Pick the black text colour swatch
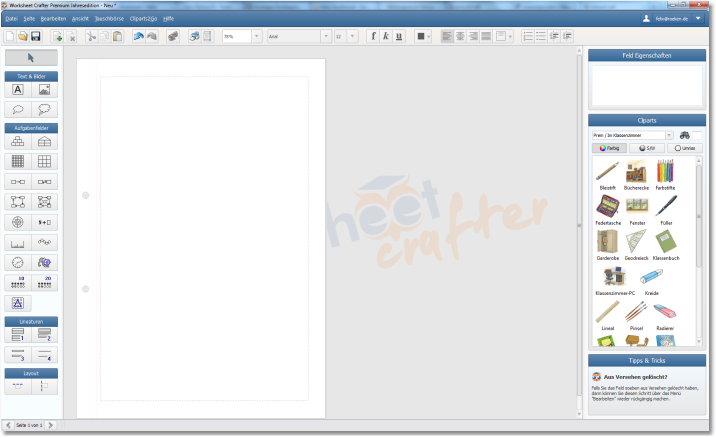 click(421, 36)
